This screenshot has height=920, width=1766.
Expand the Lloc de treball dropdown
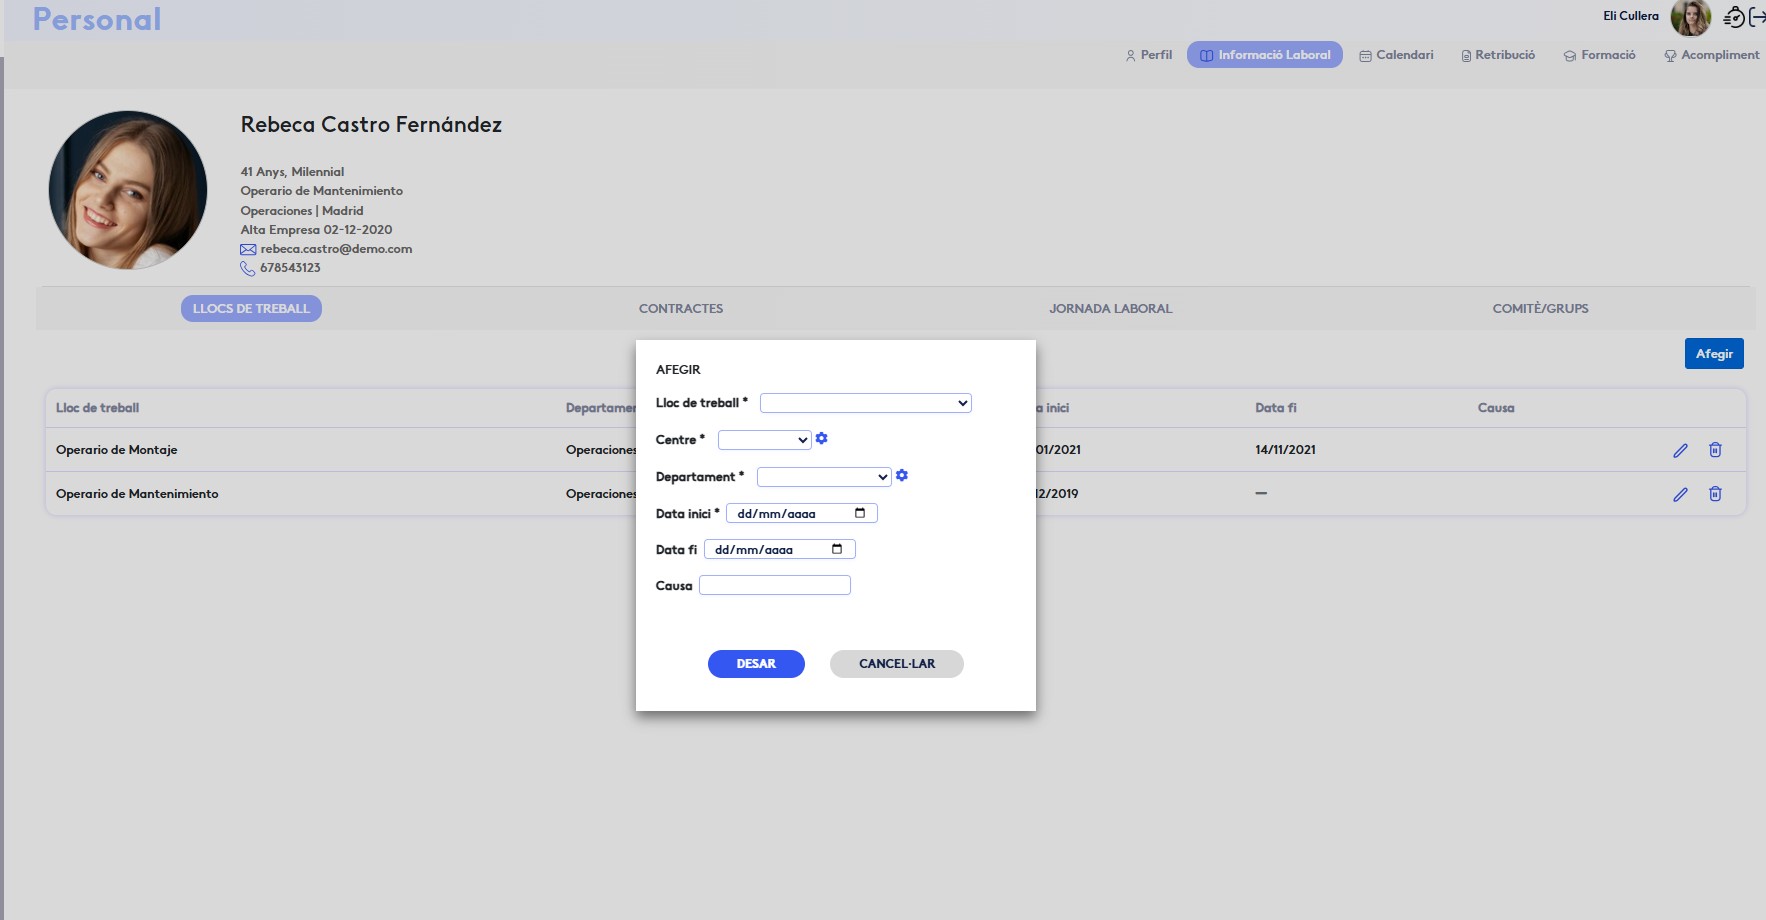[x=865, y=403]
